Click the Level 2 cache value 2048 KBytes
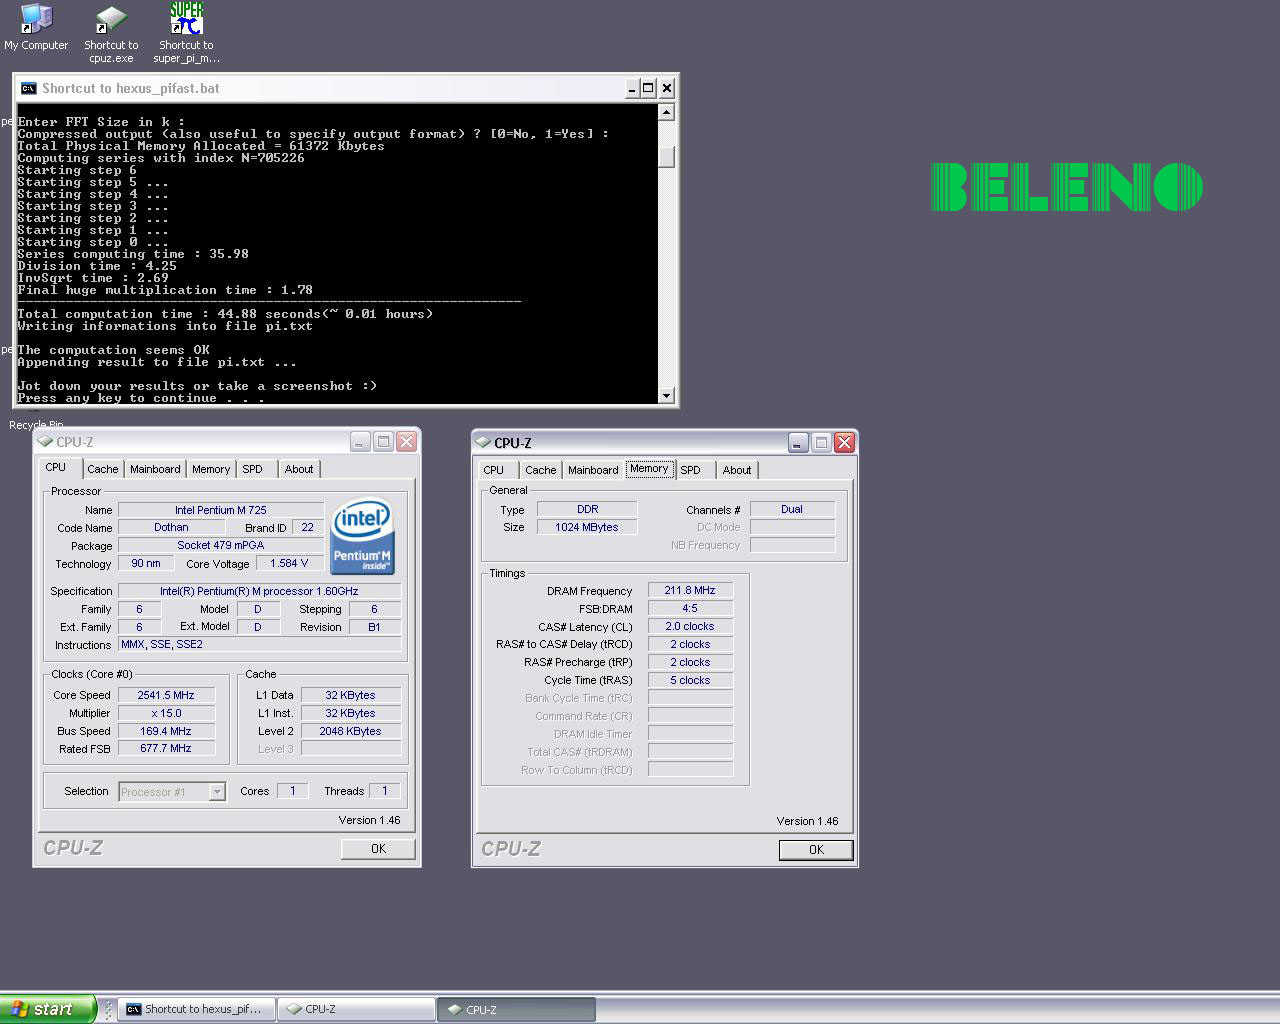The image size is (1280, 1024). pyautogui.click(x=351, y=731)
